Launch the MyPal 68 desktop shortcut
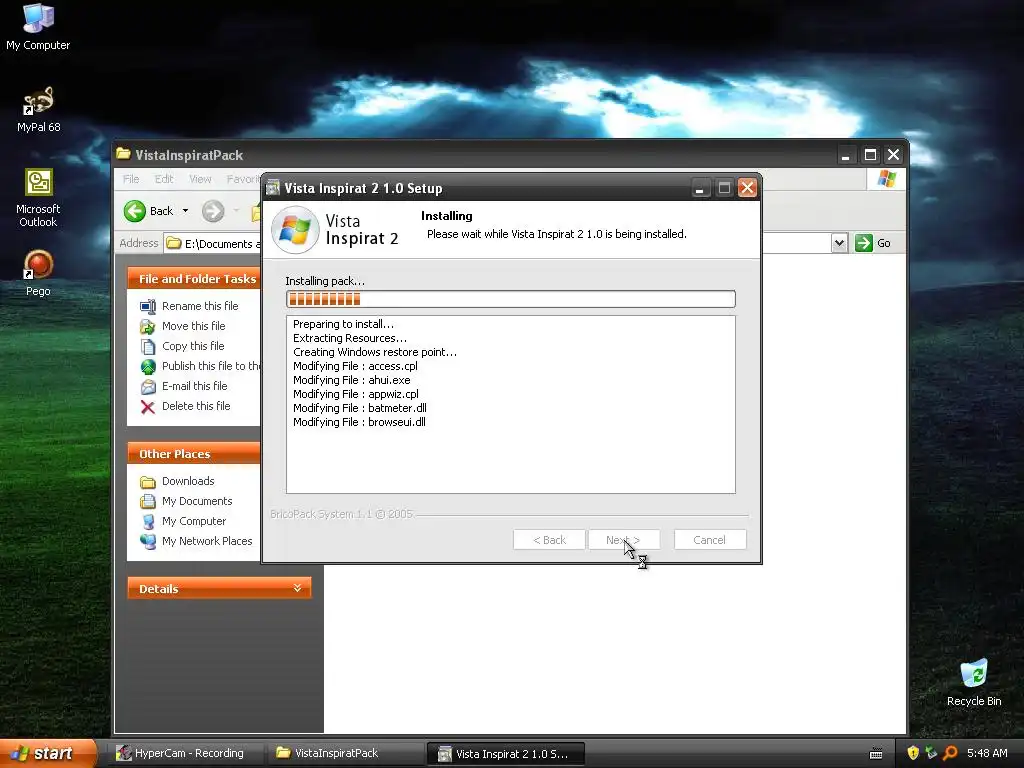 coord(38,108)
